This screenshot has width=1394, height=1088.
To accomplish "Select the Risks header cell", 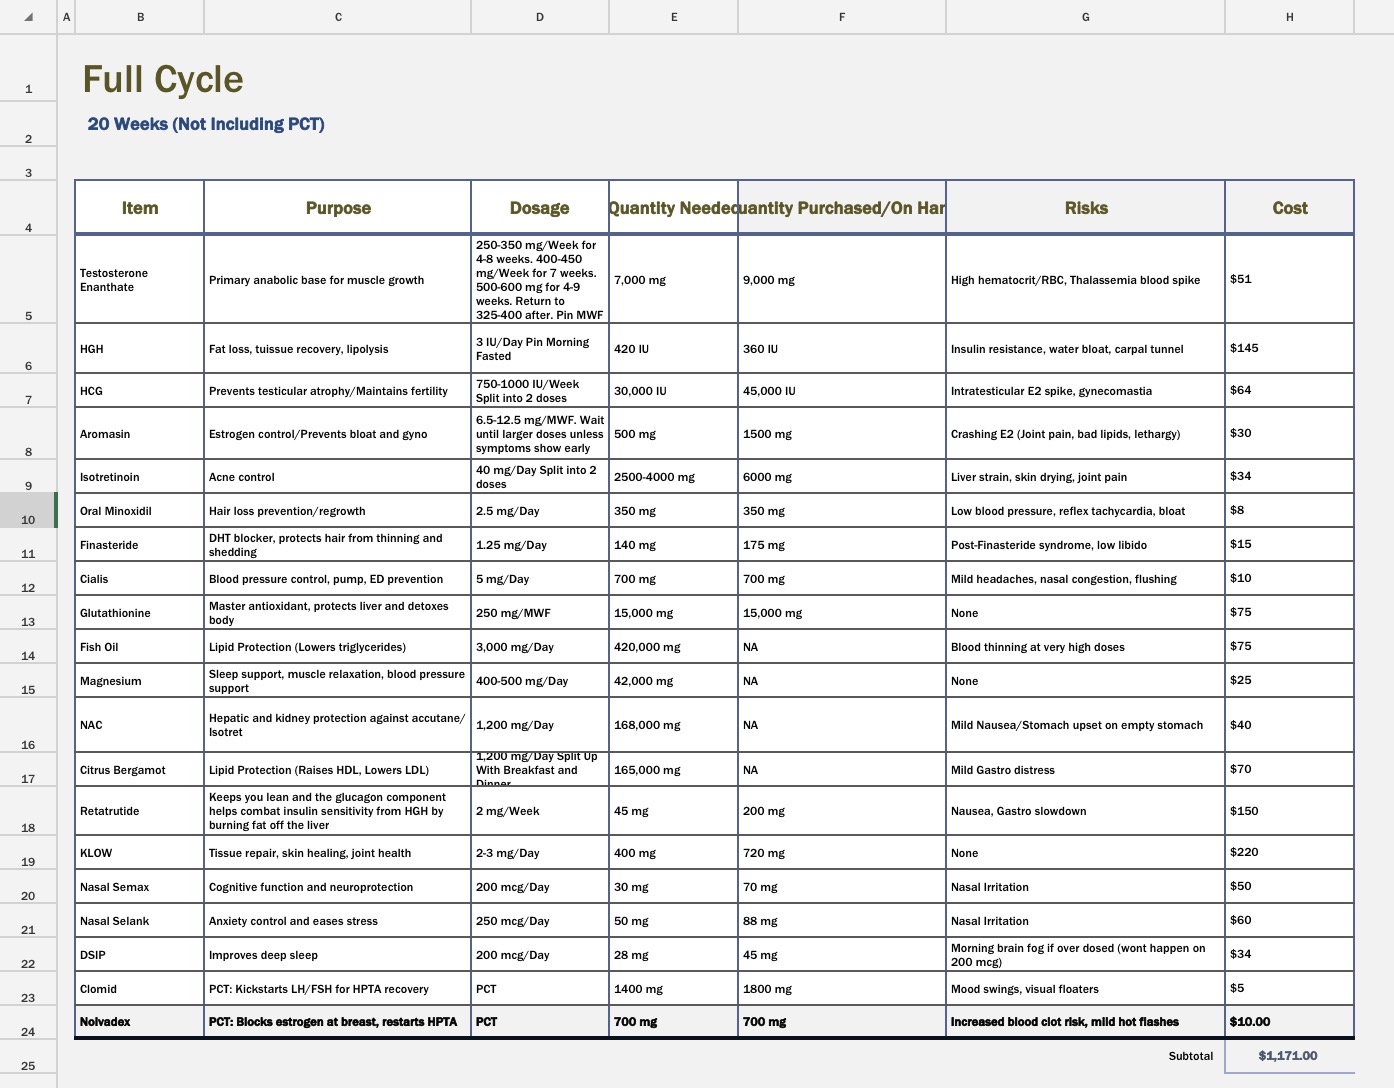I will [x=1085, y=208].
